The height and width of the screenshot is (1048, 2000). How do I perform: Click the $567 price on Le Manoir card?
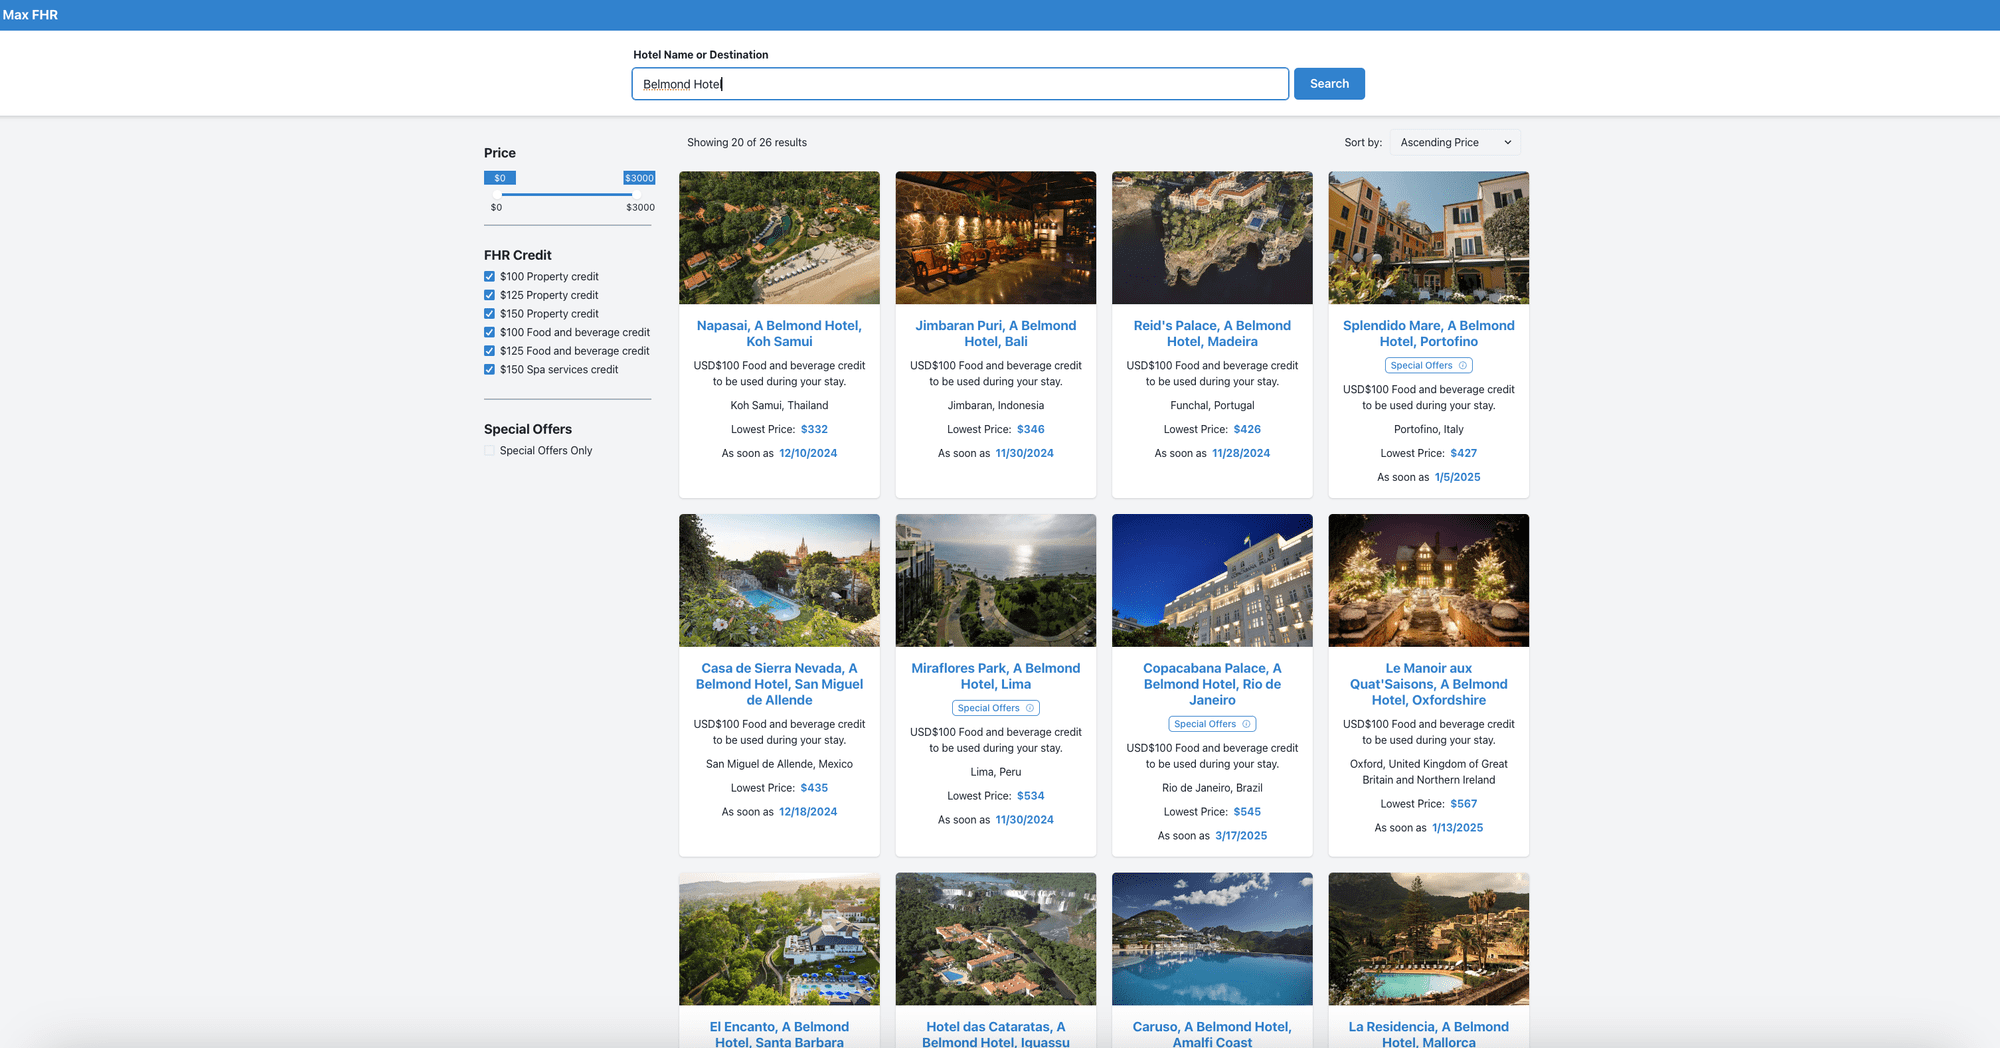(x=1464, y=805)
